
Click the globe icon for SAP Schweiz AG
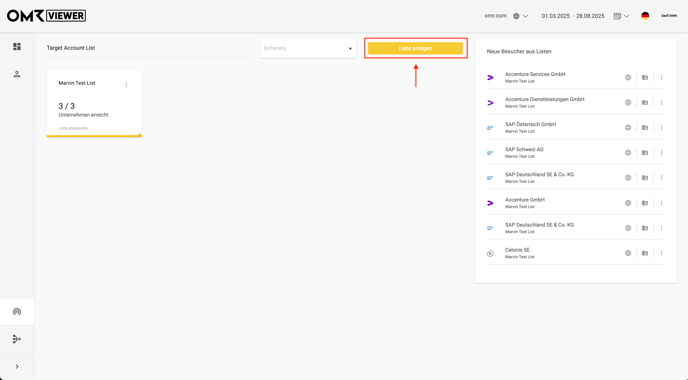tap(628, 153)
